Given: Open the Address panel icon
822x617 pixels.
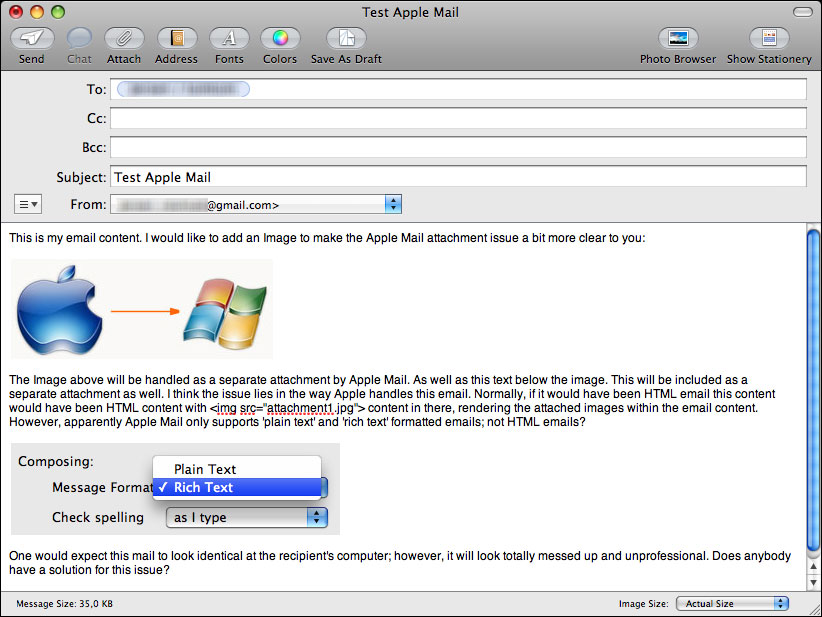Looking at the screenshot, I should click(176, 42).
